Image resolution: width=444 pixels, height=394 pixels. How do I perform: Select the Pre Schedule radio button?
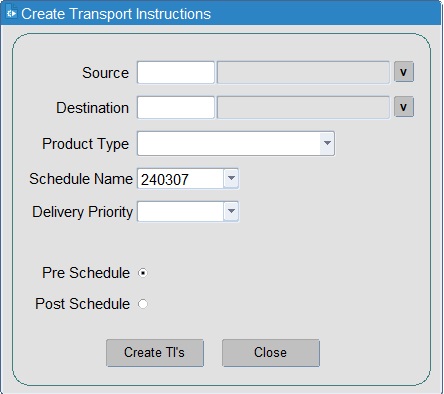pos(143,273)
